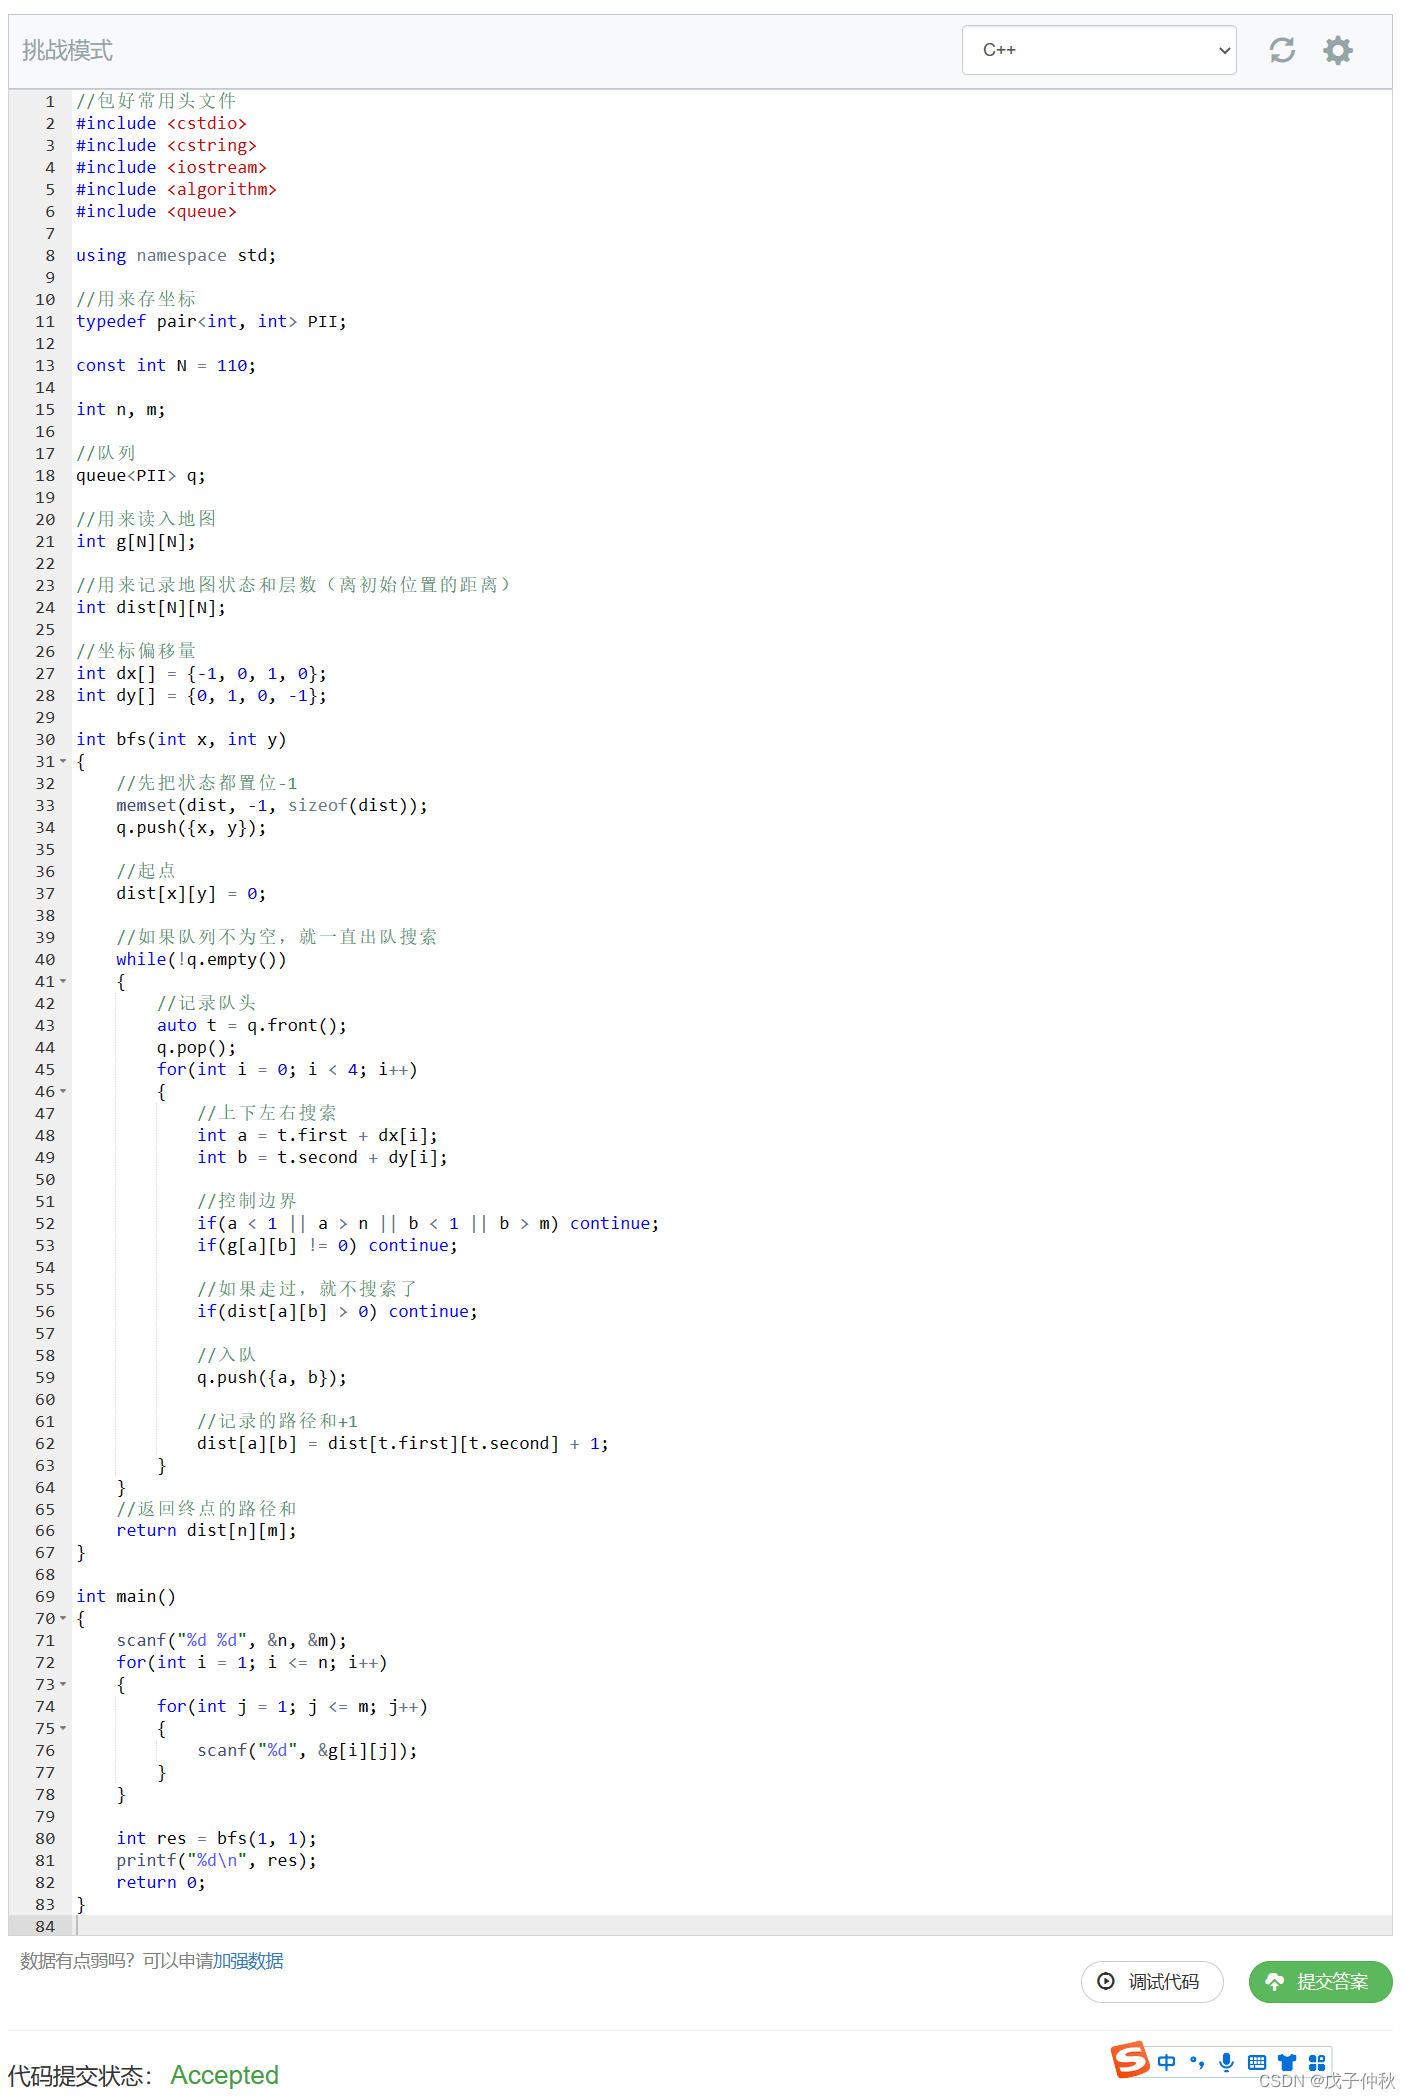
Task: Click the play icon in debug button
Action: (1106, 1981)
